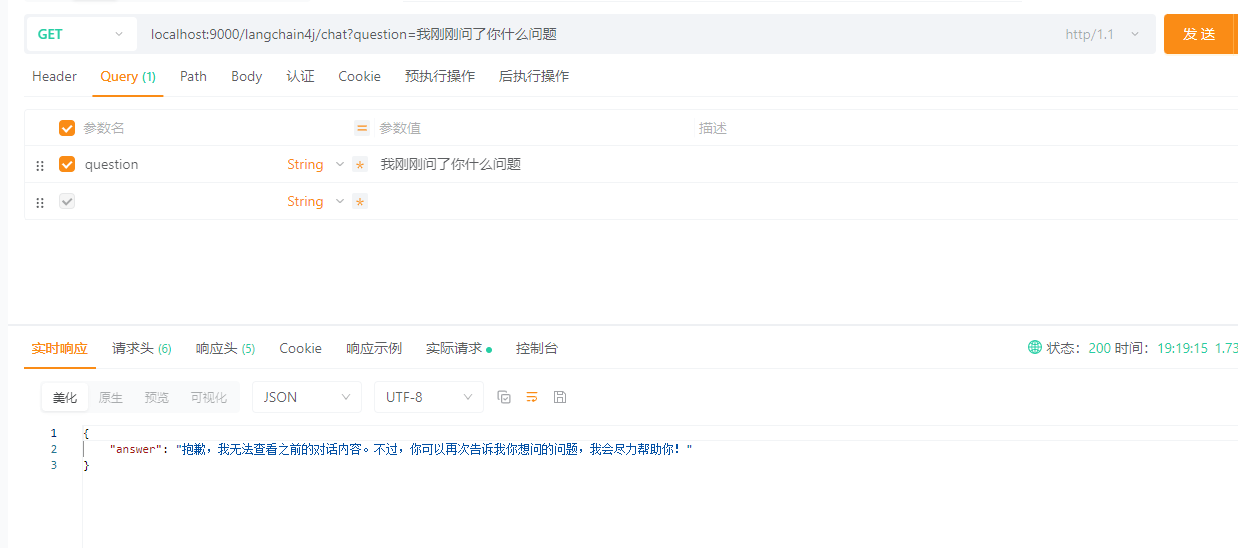Viewport: 1238px width, 548px height.
Task: Click the question parameter name field
Action: tap(180, 164)
